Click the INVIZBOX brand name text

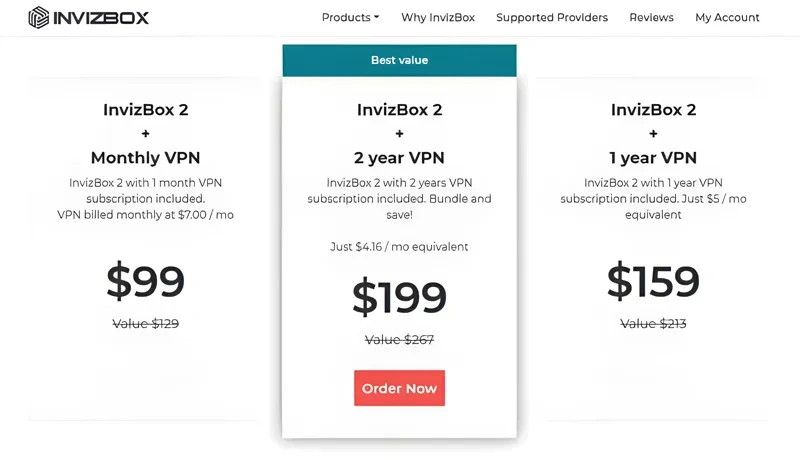100,17
